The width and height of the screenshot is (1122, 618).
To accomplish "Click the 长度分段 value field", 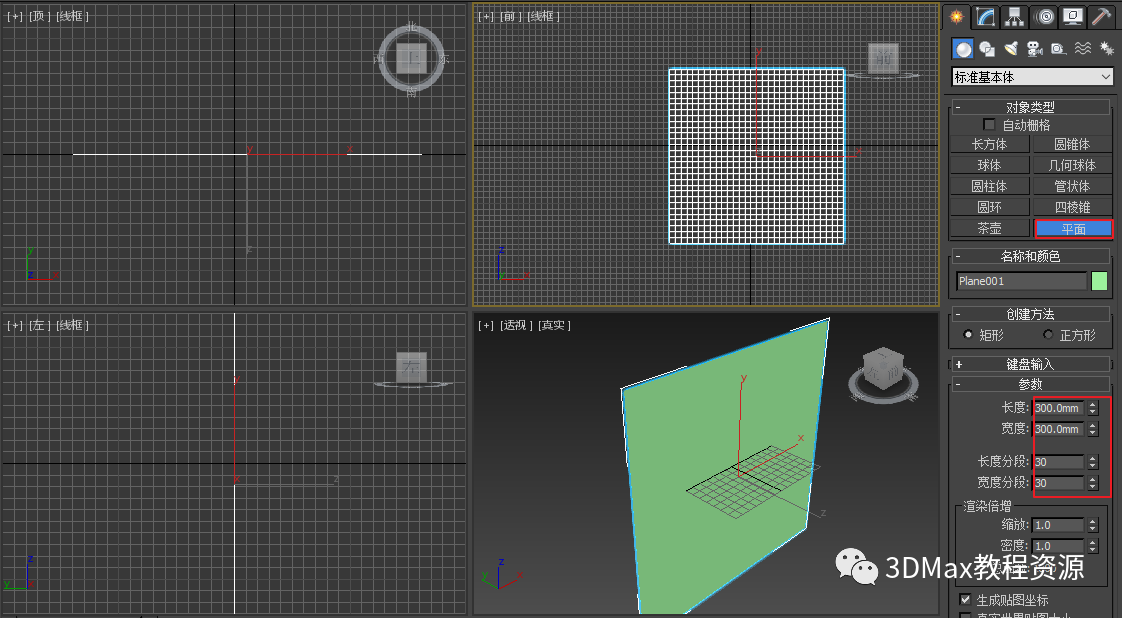I will (1059, 462).
